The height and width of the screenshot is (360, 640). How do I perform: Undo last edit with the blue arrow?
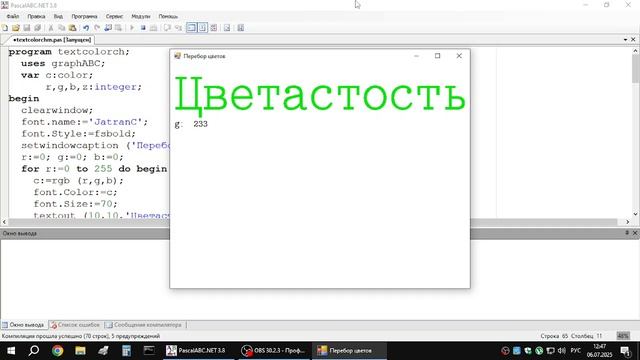(86, 28)
